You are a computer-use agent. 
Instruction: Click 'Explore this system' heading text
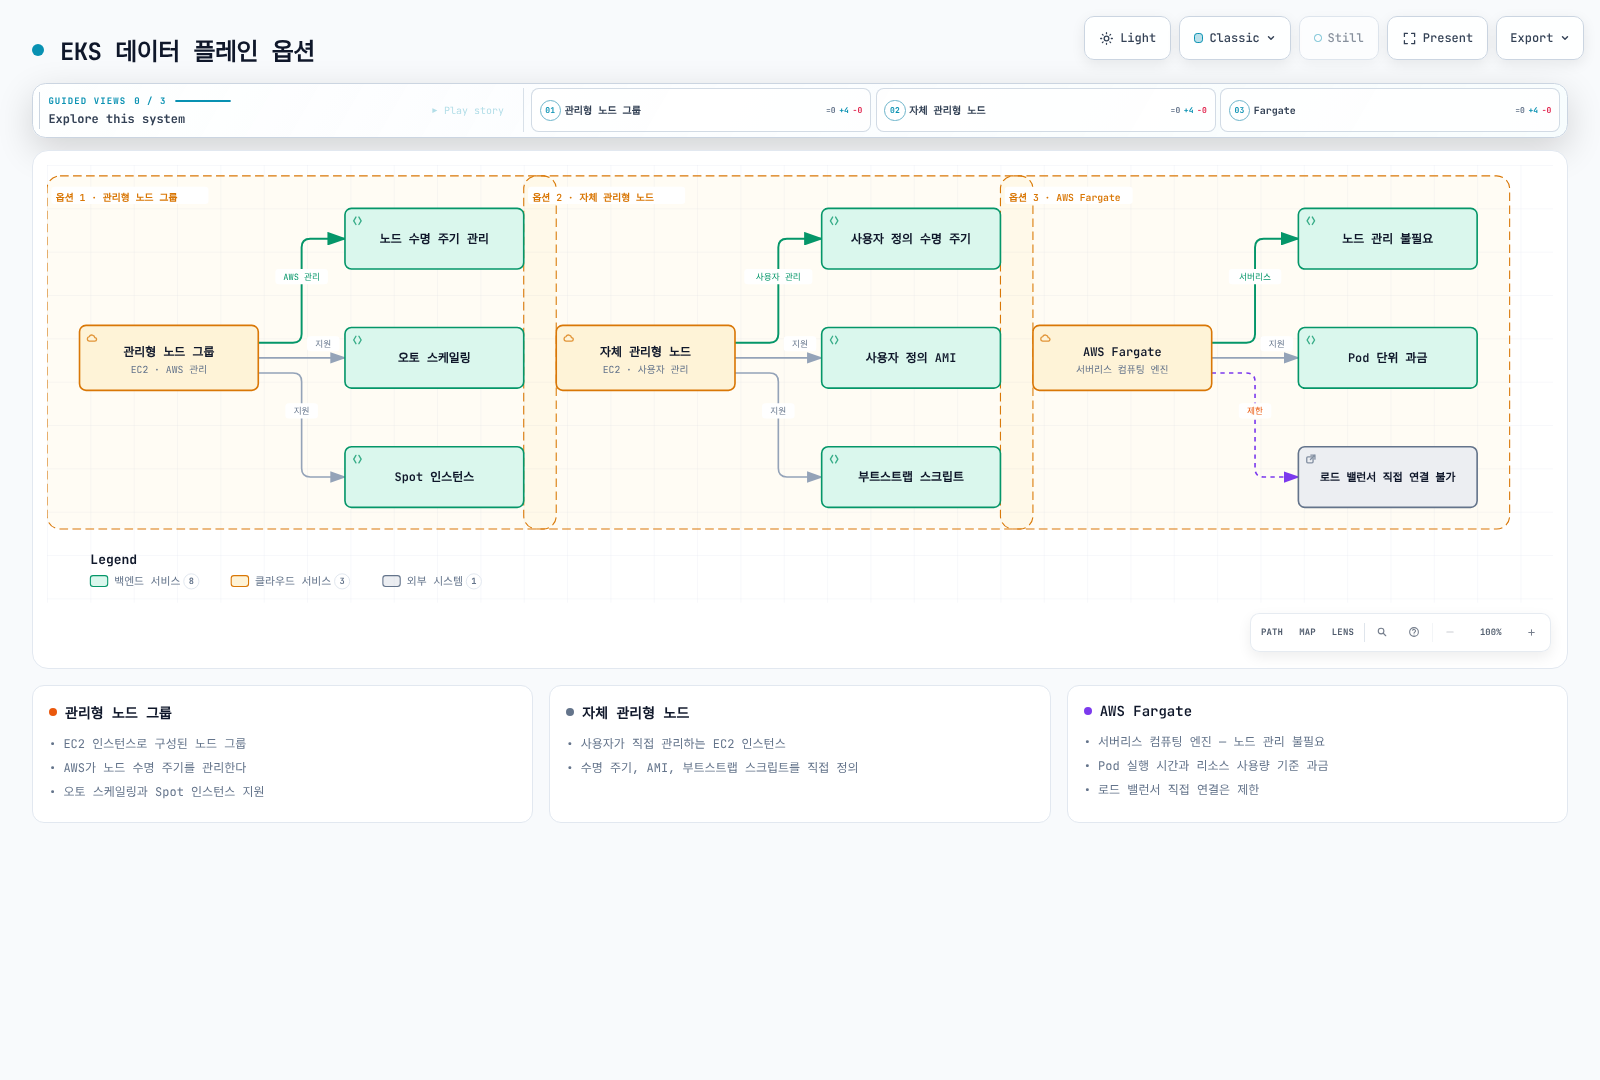click(x=117, y=119)
